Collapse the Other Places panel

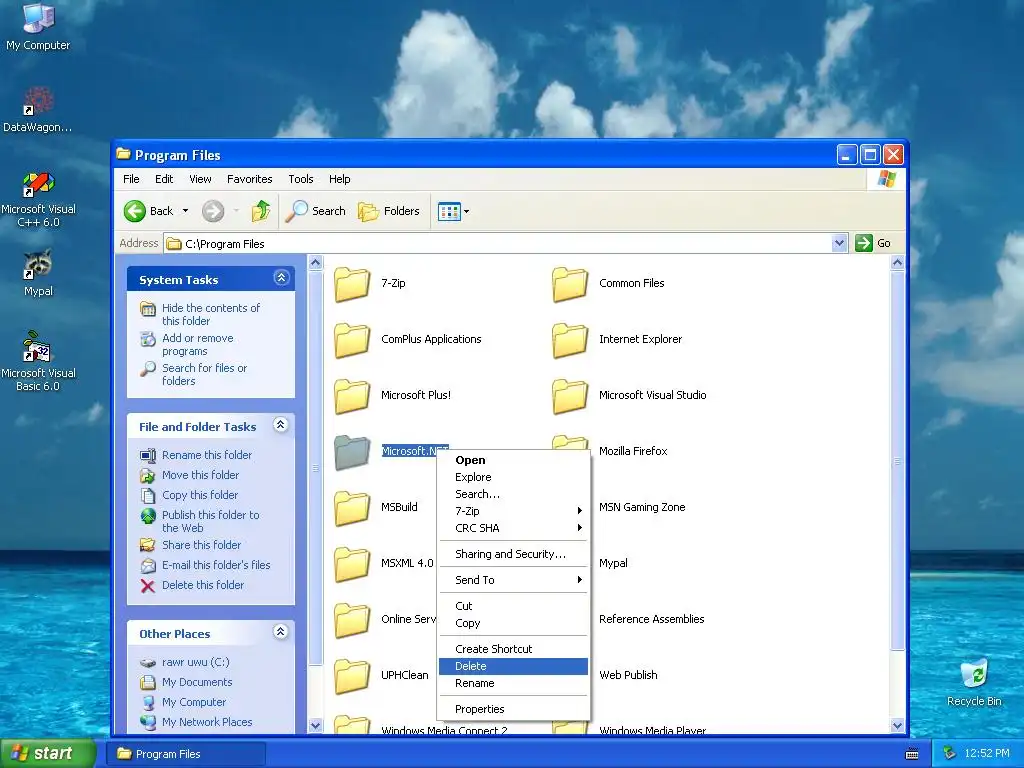click(281, 632)
